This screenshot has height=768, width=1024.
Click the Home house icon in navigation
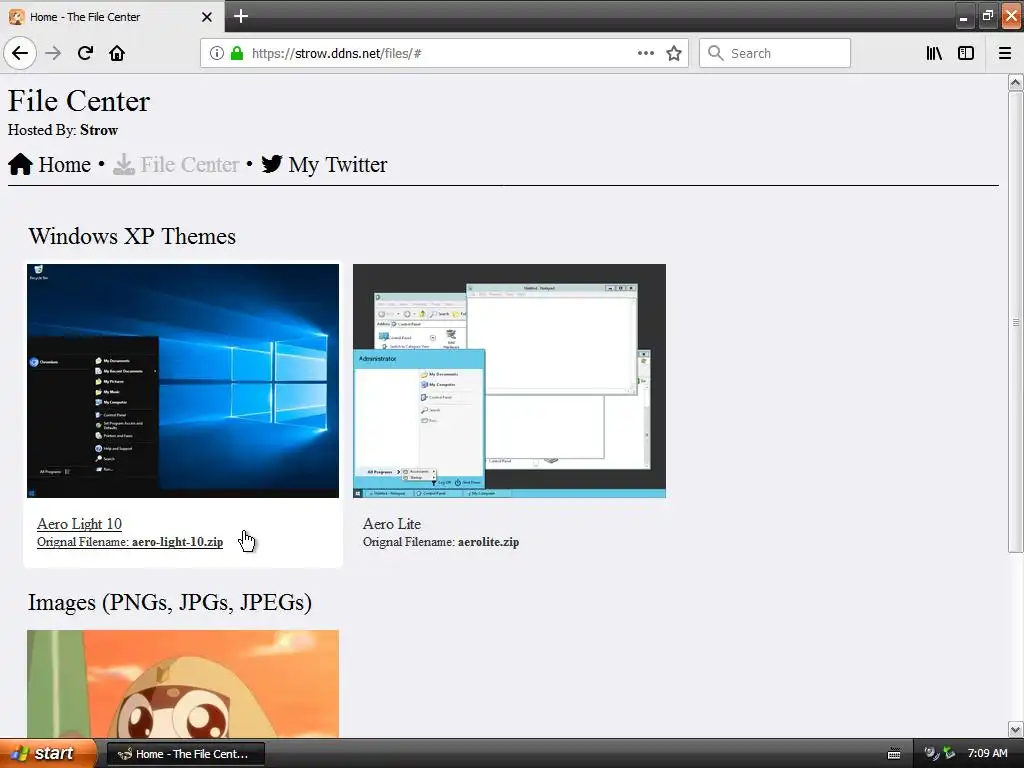(20, 164)
